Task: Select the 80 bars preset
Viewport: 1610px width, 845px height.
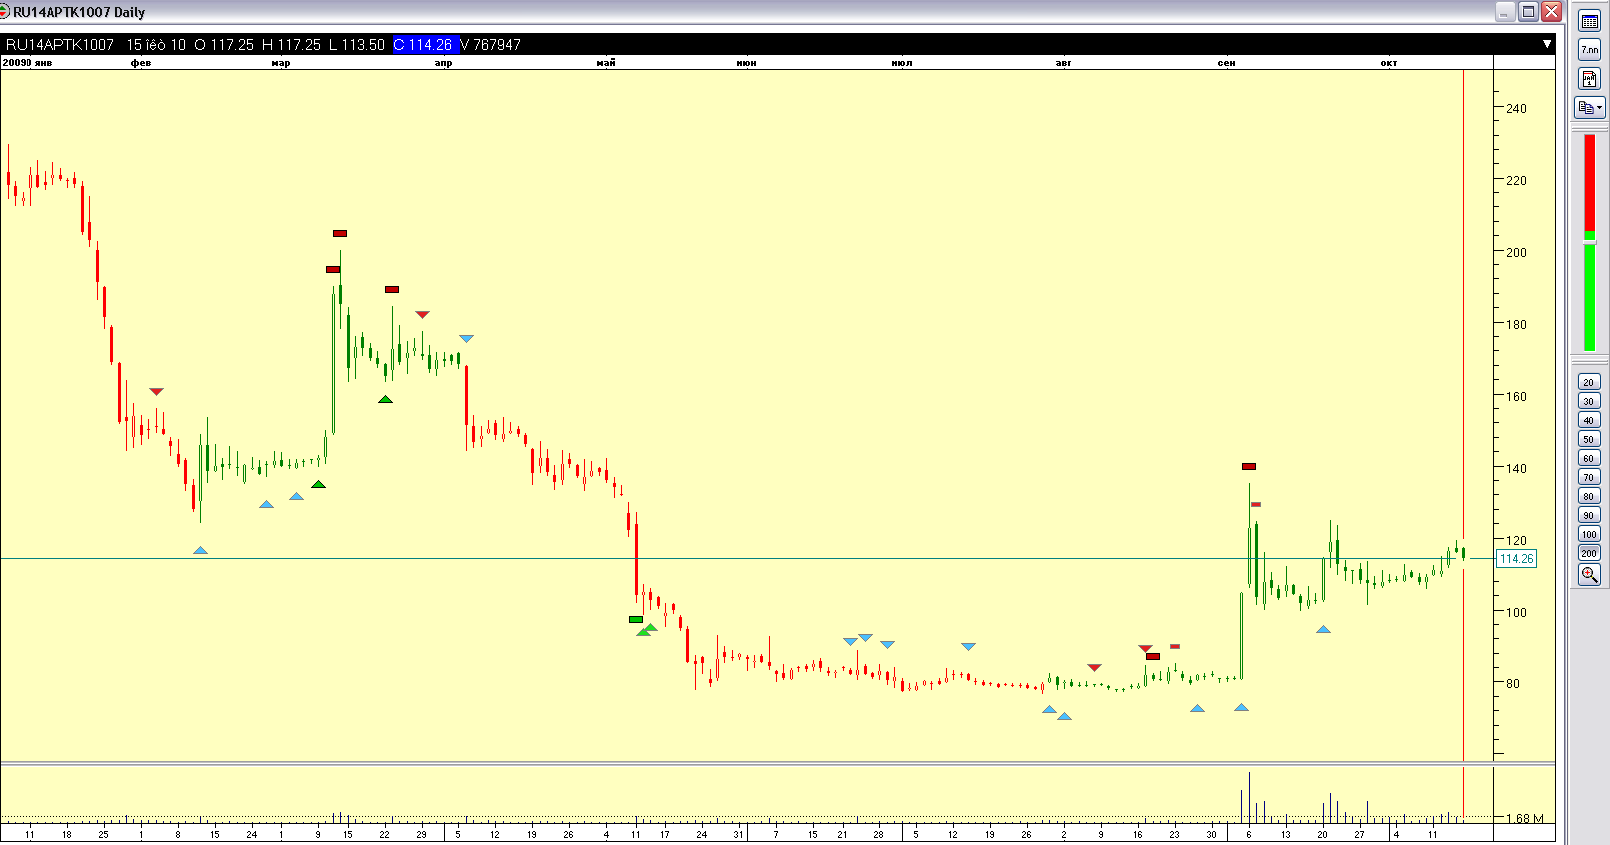Action: [1589, 496]
